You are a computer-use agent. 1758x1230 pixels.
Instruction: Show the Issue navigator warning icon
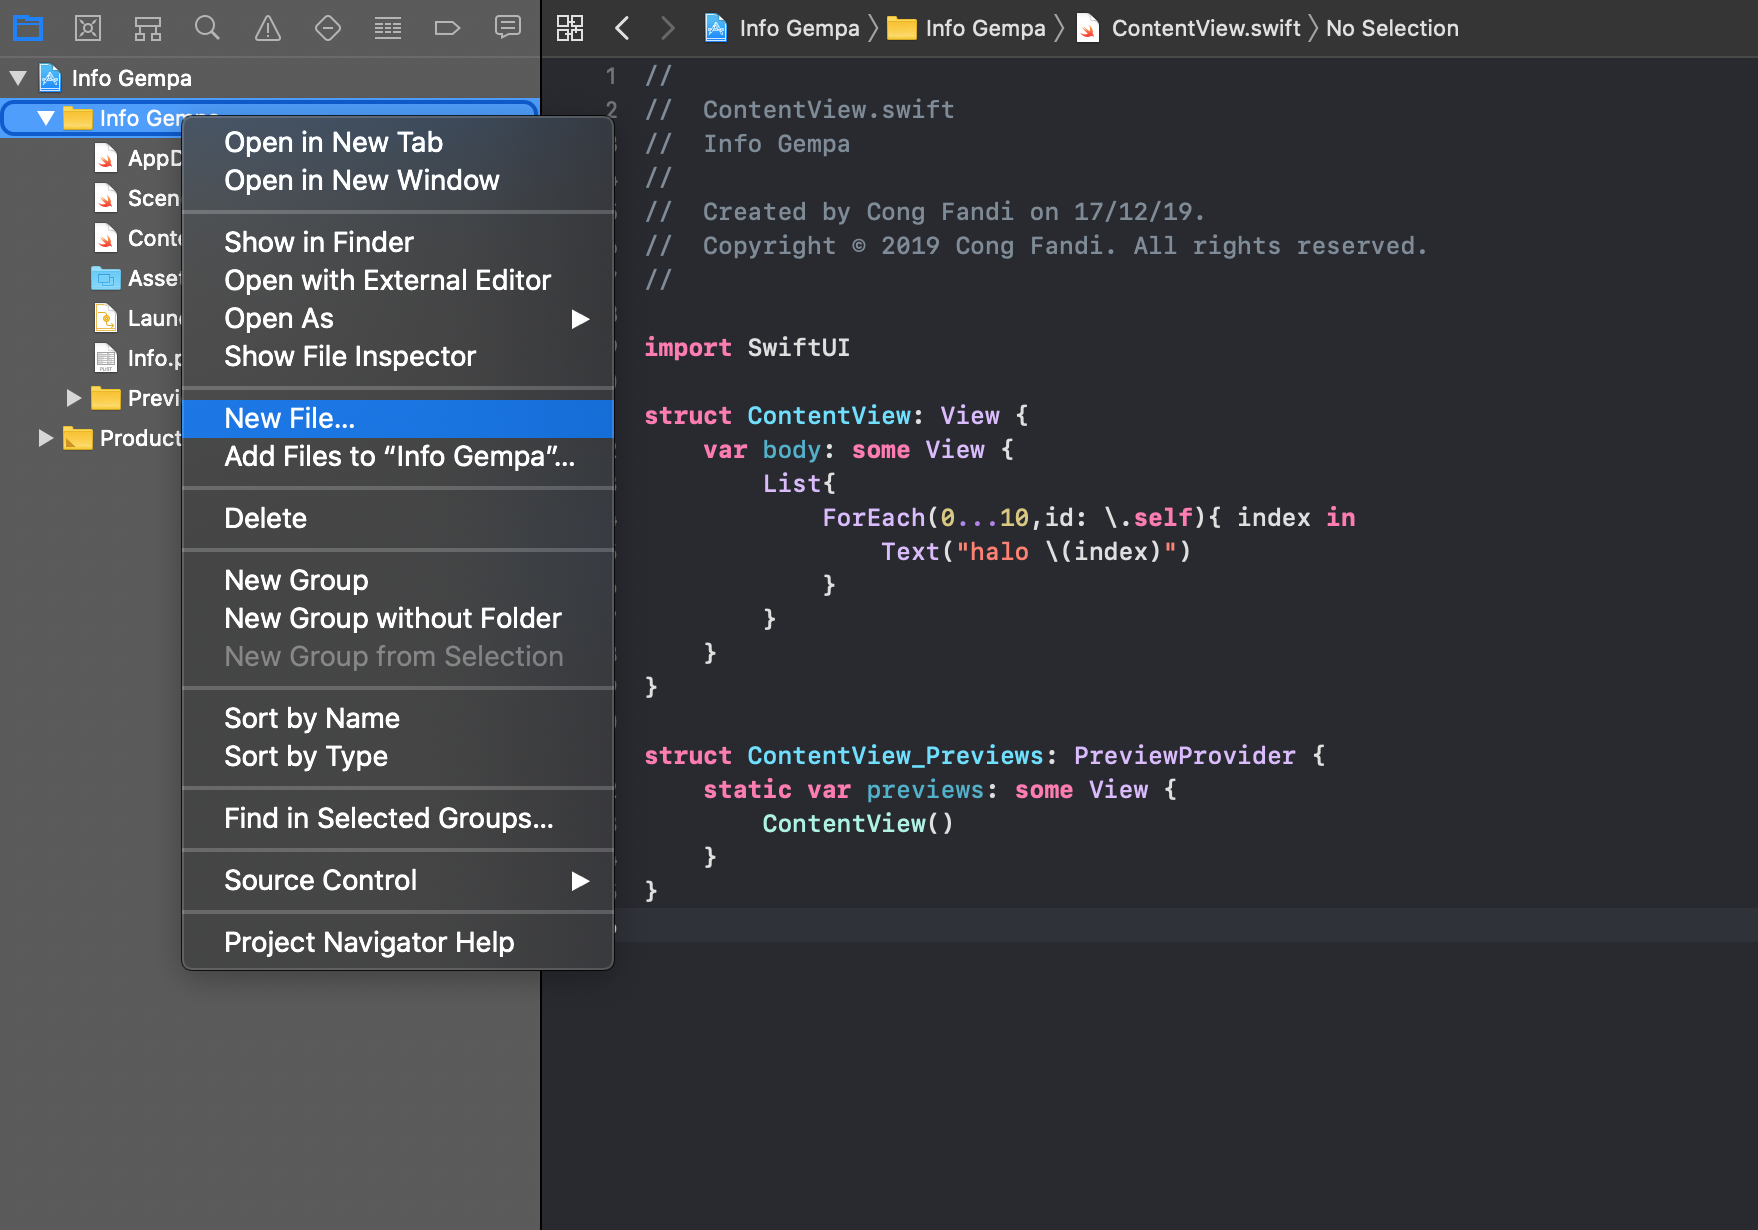click(x=268, y=28)
